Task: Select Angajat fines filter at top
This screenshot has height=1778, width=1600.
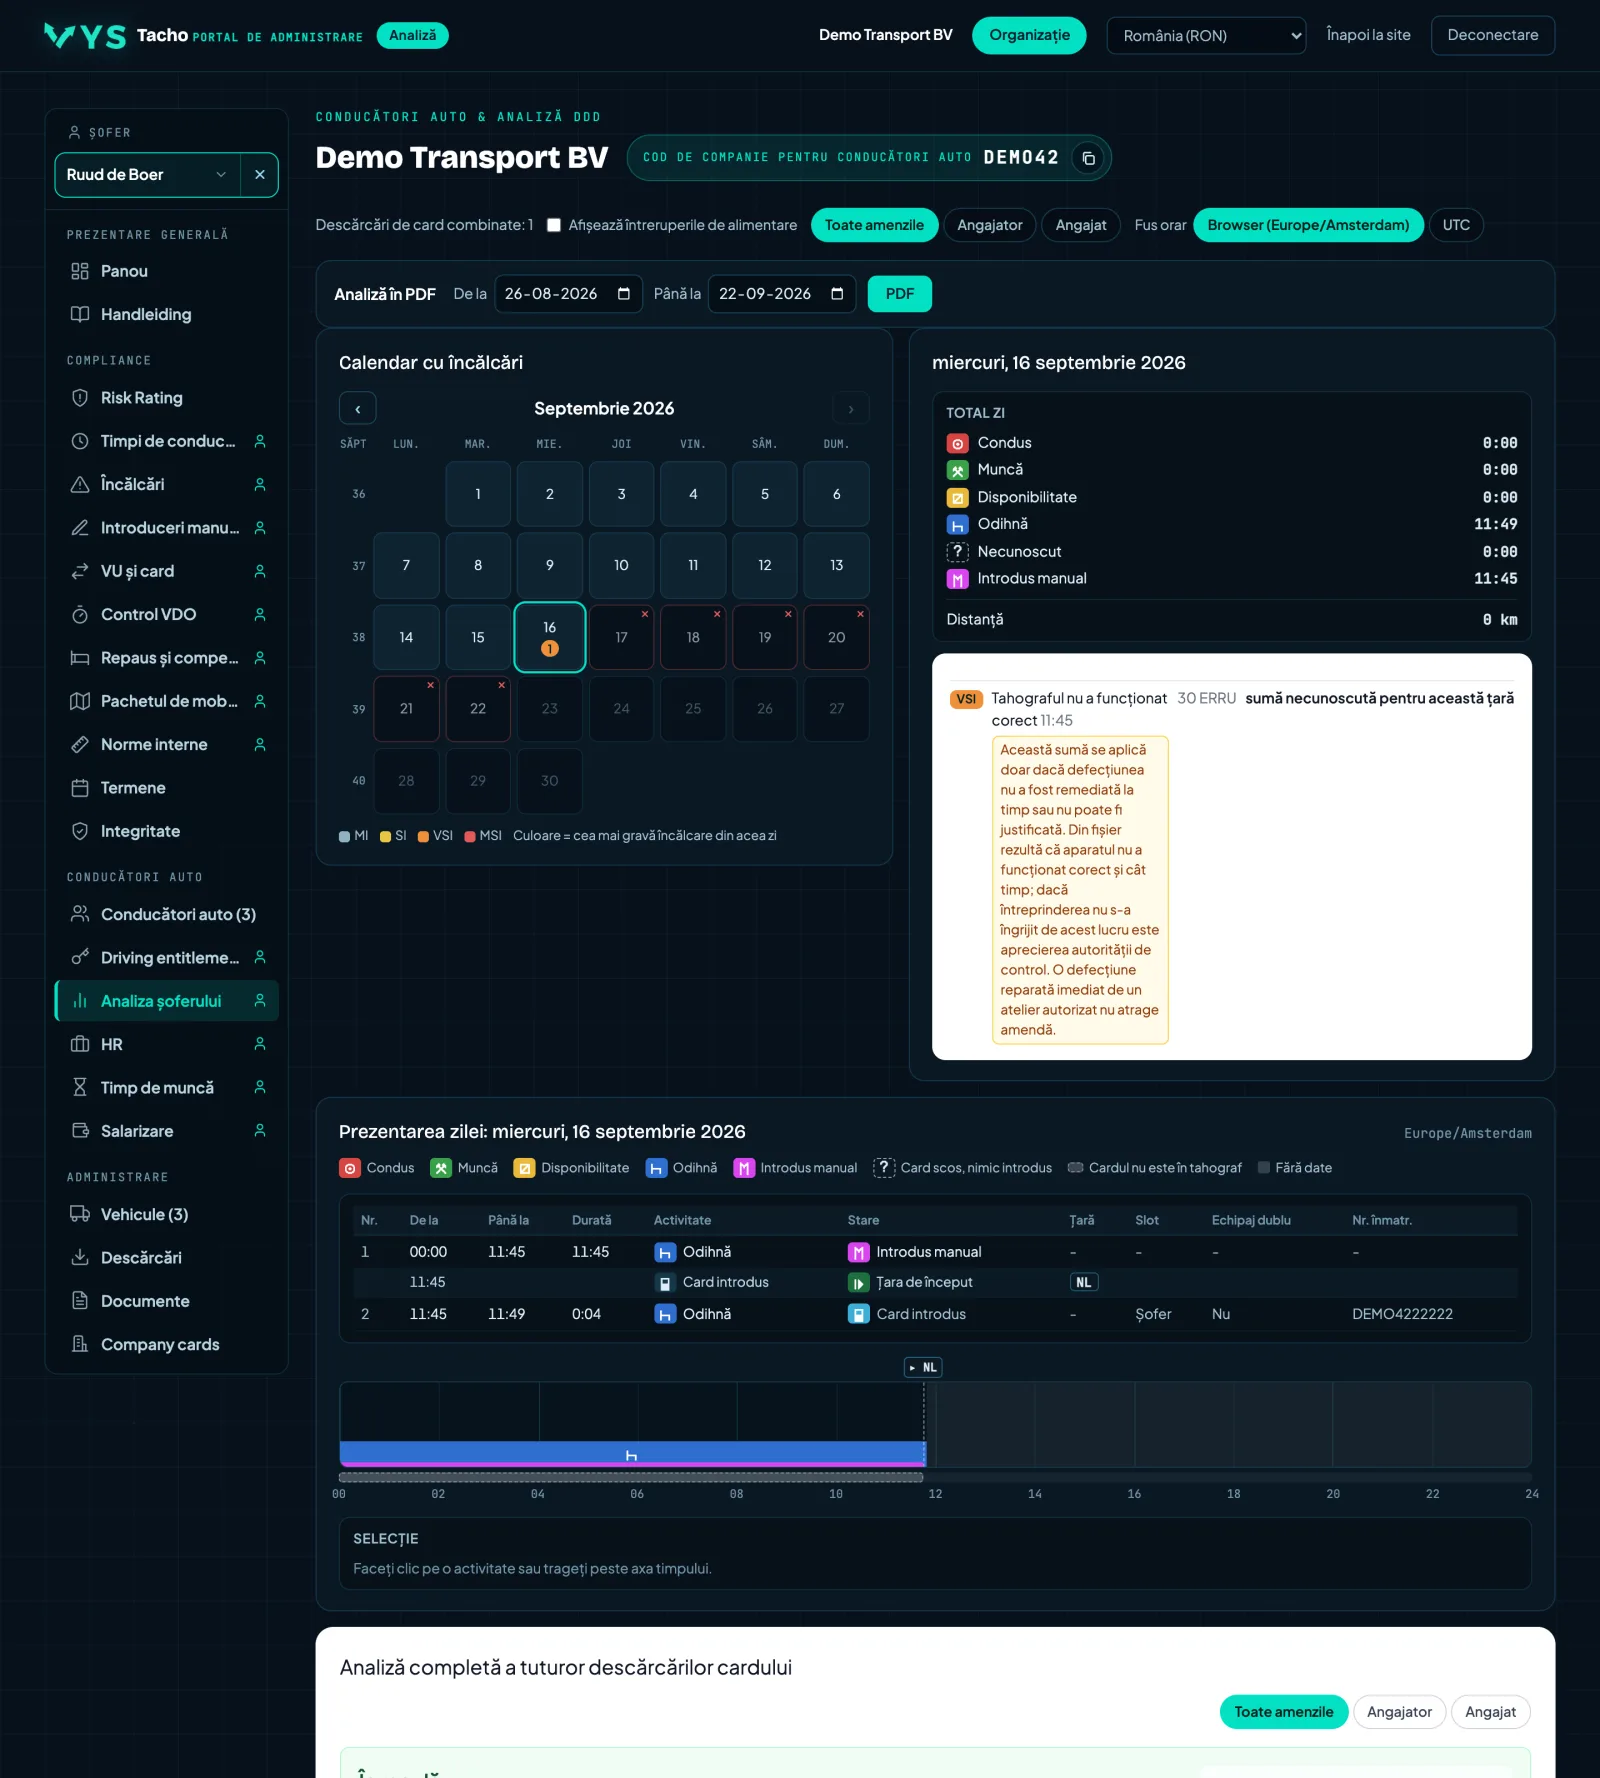Action: click(x=1081, y=225)
